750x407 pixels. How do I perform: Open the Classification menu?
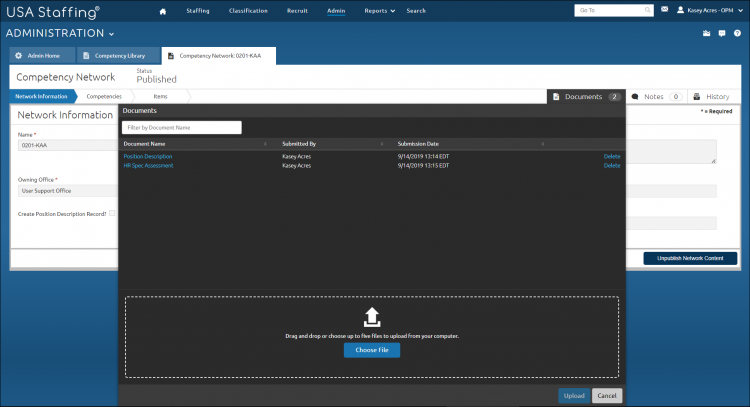pyautogui.click(x=248, y=11)
